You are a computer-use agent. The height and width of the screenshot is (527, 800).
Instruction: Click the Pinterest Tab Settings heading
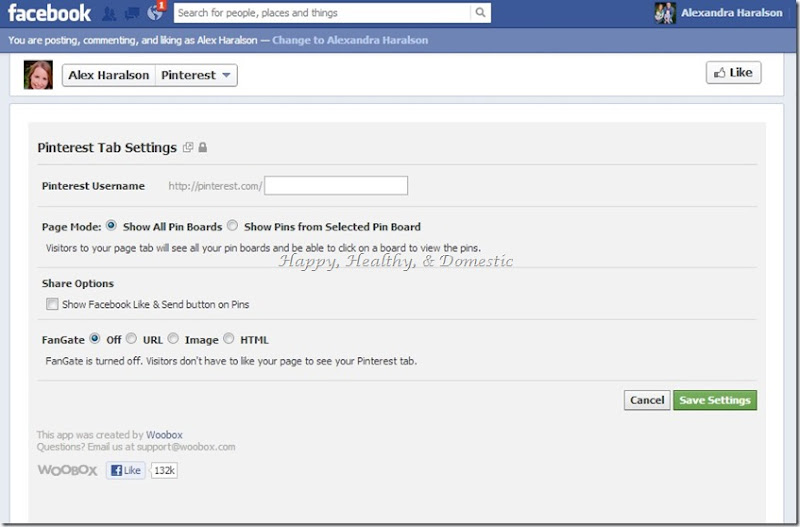(107, 147)
